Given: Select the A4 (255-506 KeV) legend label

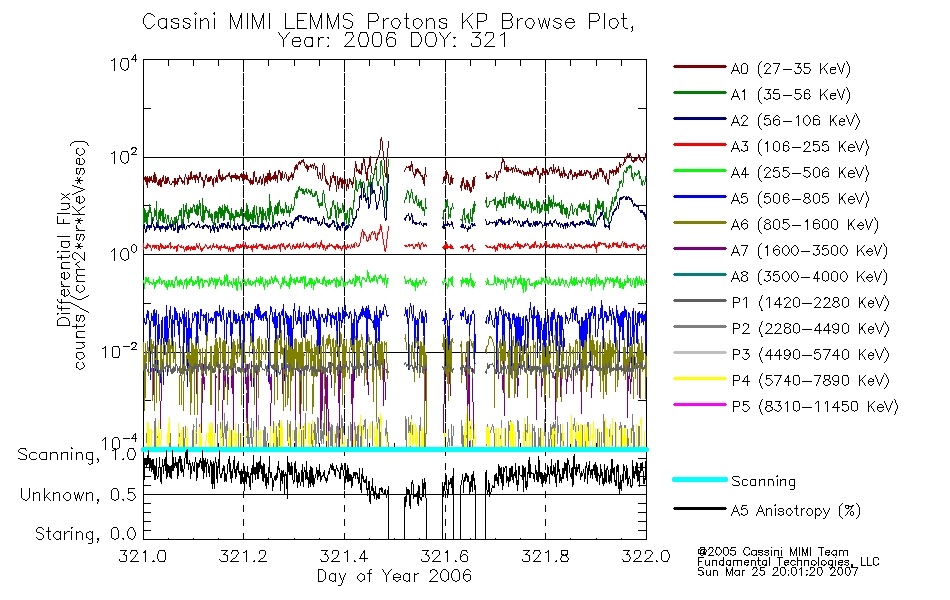Looking at the screenshot, I should (x=800, y=173).
